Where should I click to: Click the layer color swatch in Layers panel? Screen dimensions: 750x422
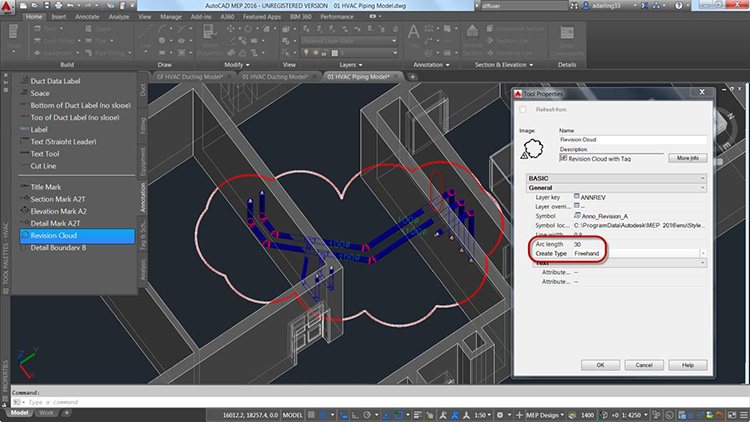pos(335,53)
